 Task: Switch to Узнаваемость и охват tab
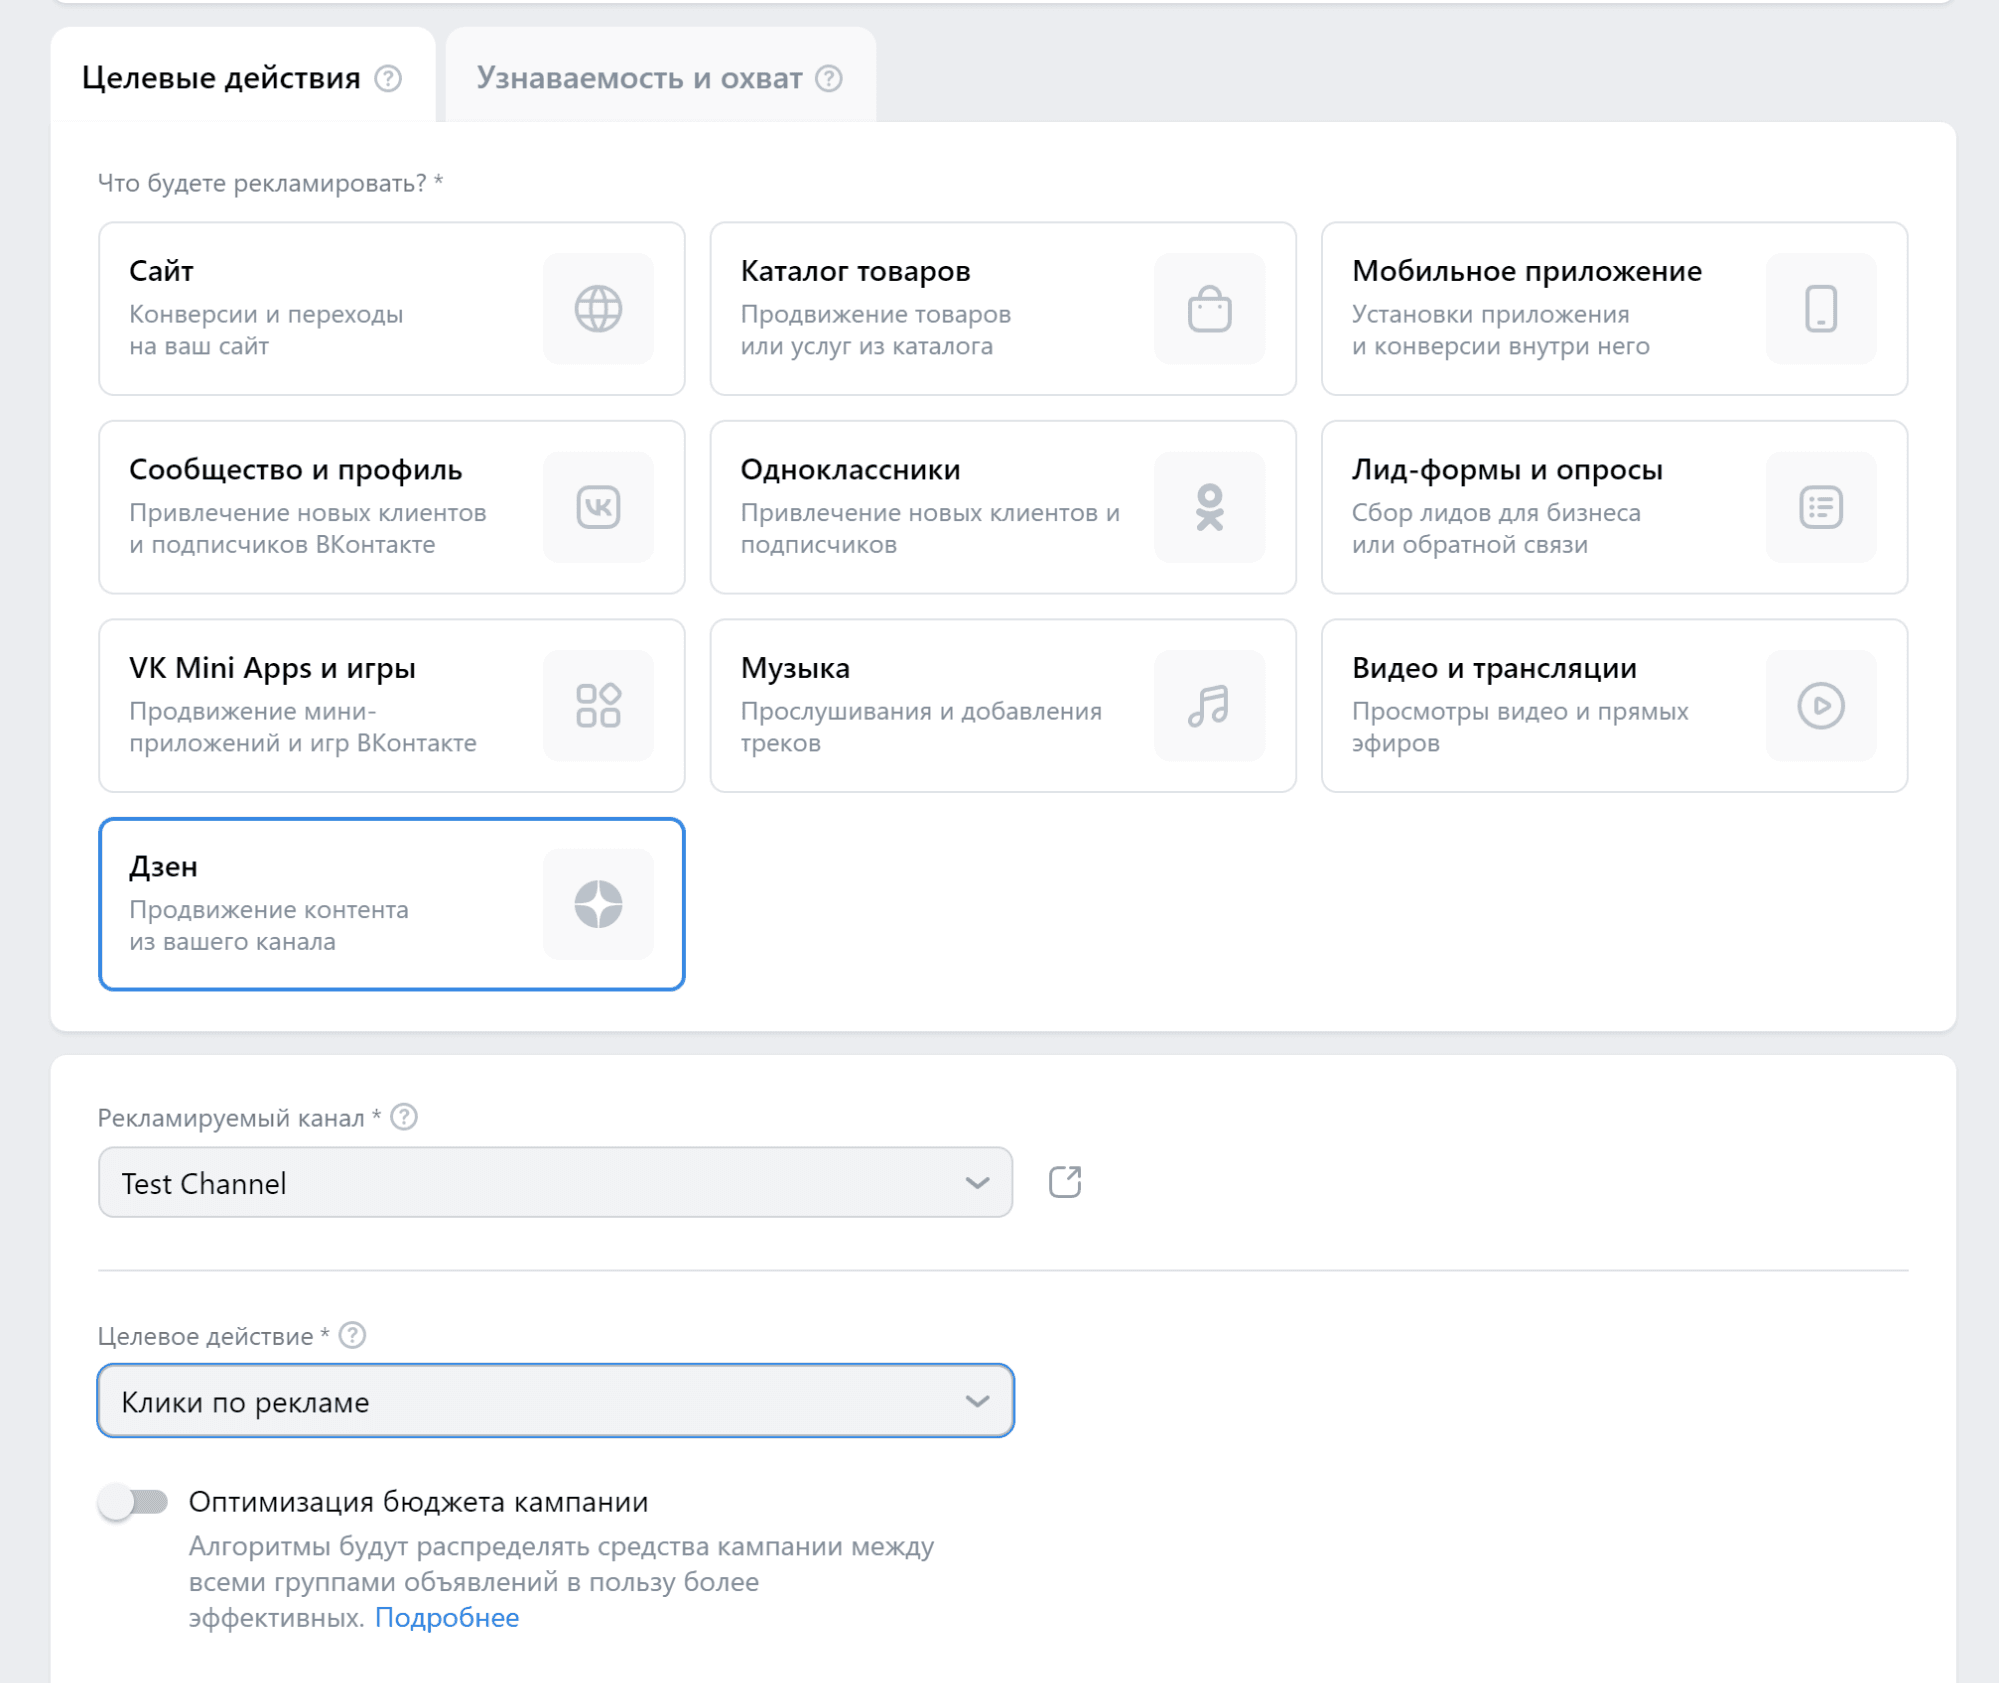pyautogui.click(x=660, y=76)
